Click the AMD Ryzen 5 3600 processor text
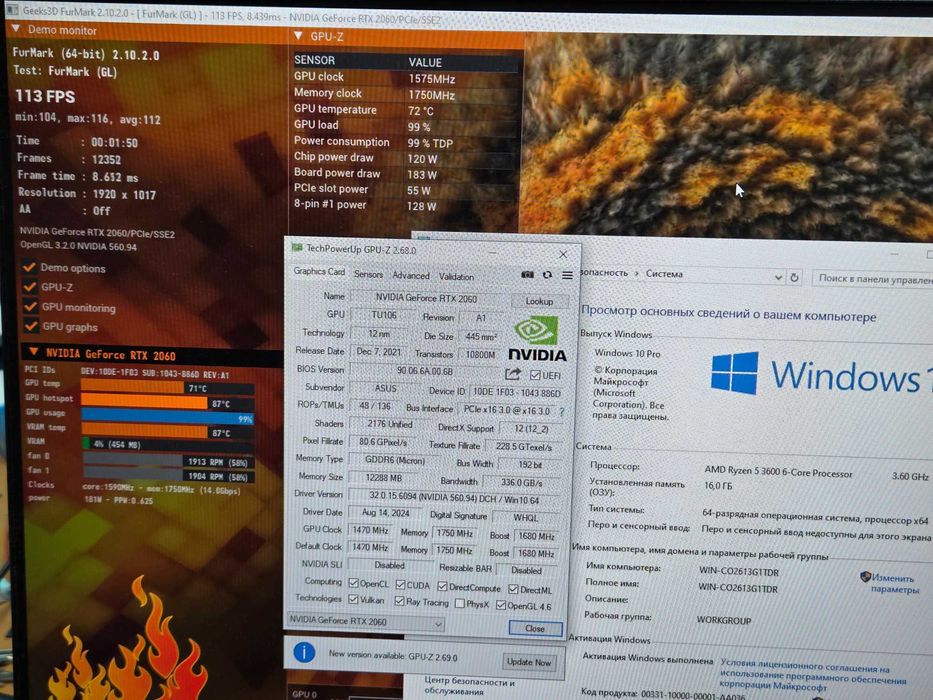This screenshot has height=700, width=933. click(x=778, y=472)
